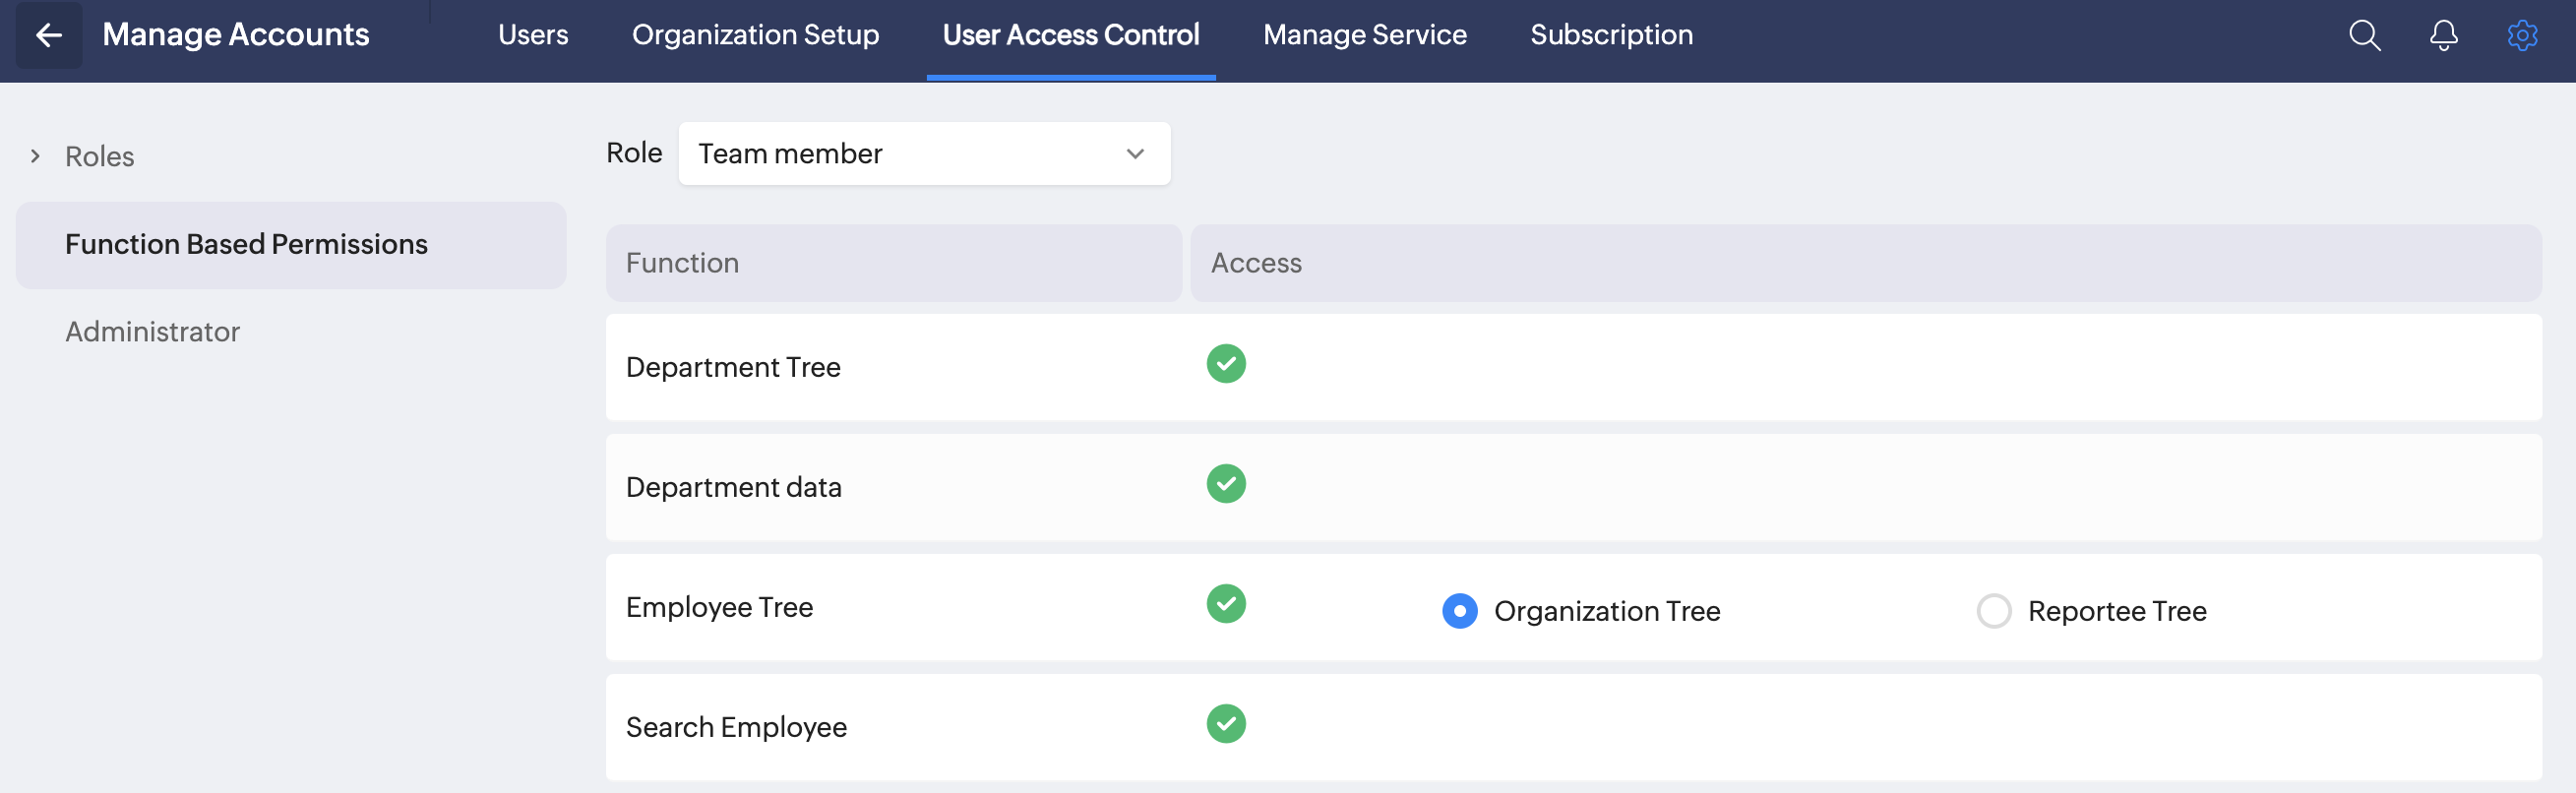The image size is (2576, 793).
Task: Expand the Roles tree chevron
Action: 35,156
